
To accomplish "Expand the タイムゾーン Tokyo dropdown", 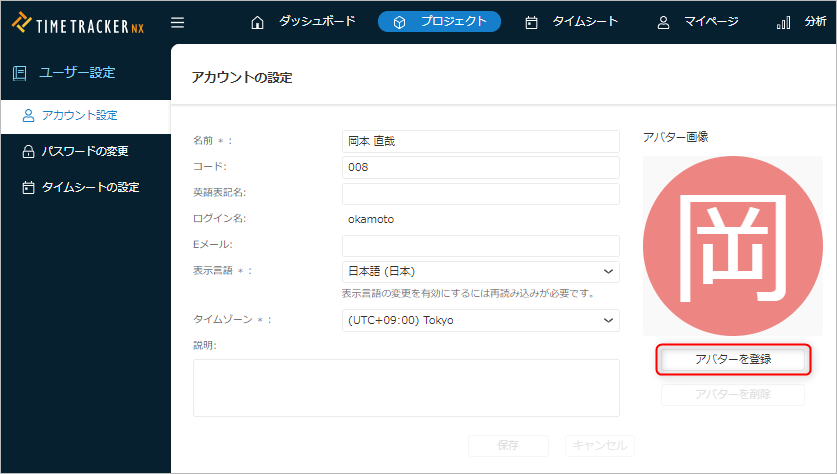I will [480, 320].
